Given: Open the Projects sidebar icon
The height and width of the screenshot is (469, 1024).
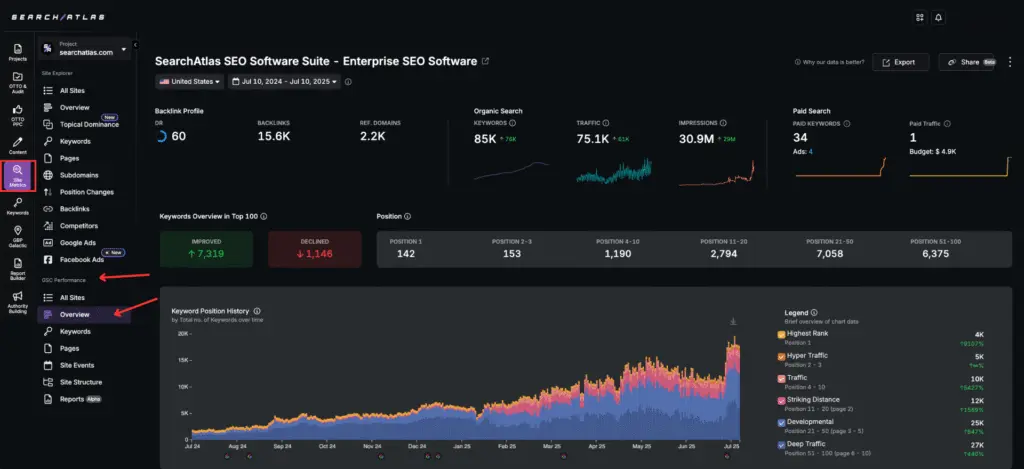Looking at the screenshot, I should point(18,52).
